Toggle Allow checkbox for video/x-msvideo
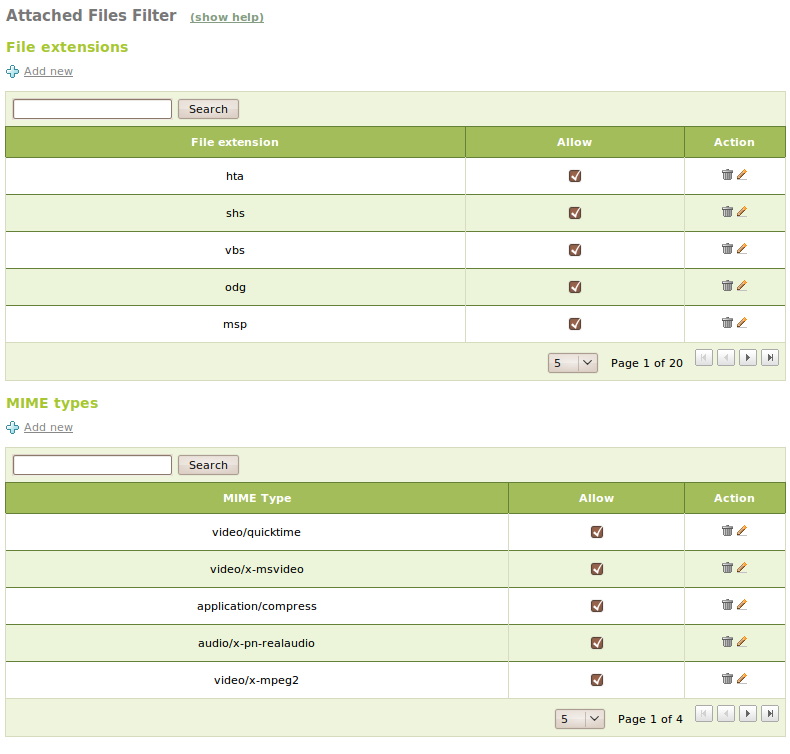Image resolution: width=790 pixels, height=754 pixels. tap(597, 569)
